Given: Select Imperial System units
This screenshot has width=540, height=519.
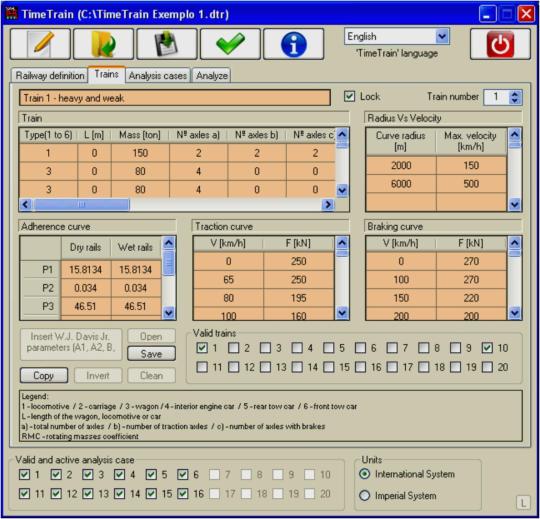Looking at the screenshot, I should [x=365, y=496].
